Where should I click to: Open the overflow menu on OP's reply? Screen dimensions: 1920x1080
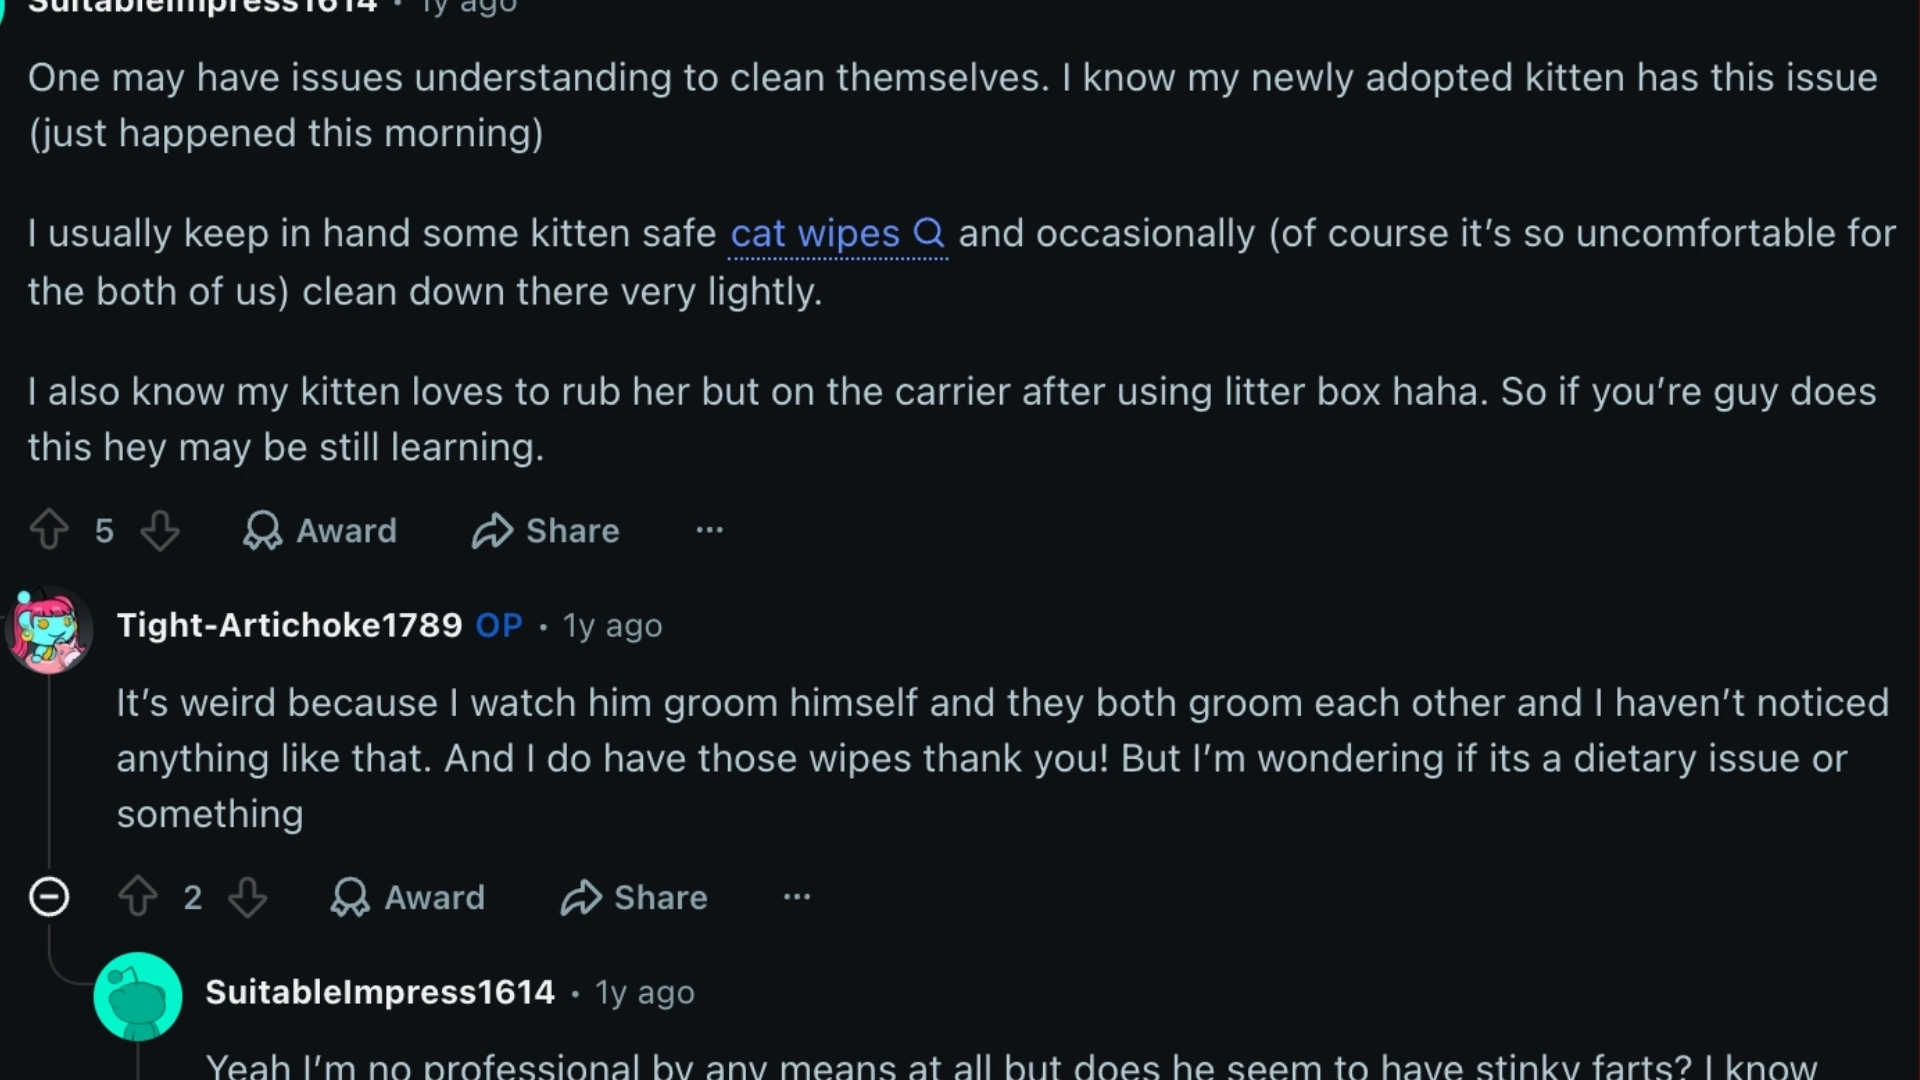coord(796,897)
